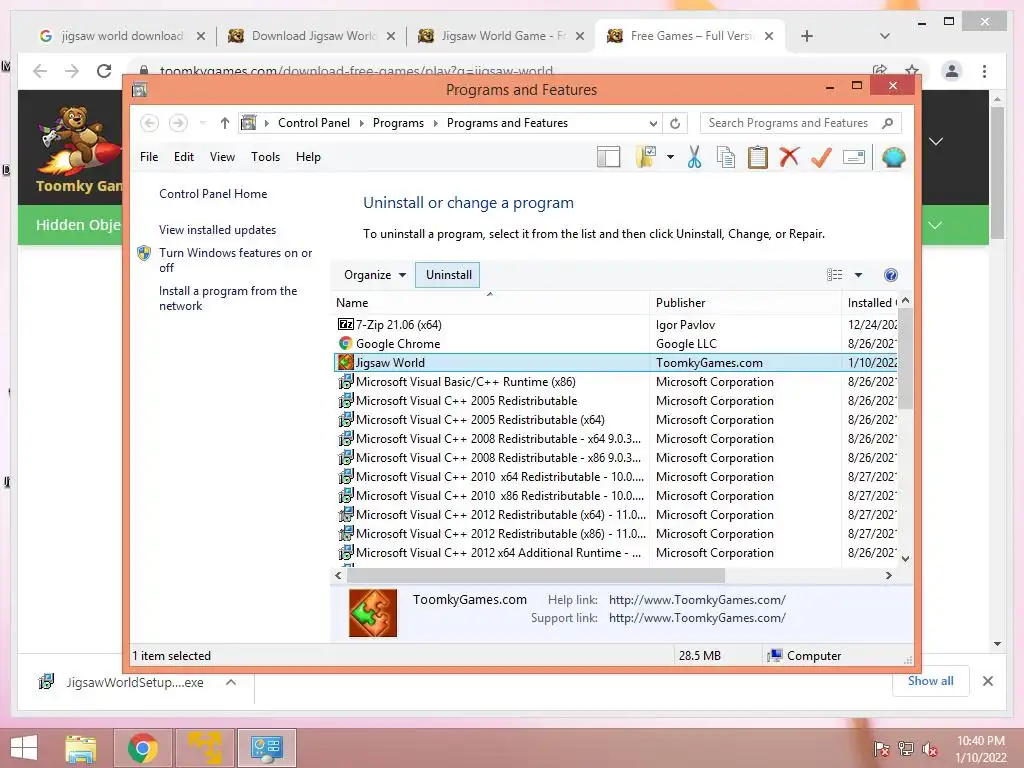Click the Rename toolbar icon

click(x=854, y=157)
